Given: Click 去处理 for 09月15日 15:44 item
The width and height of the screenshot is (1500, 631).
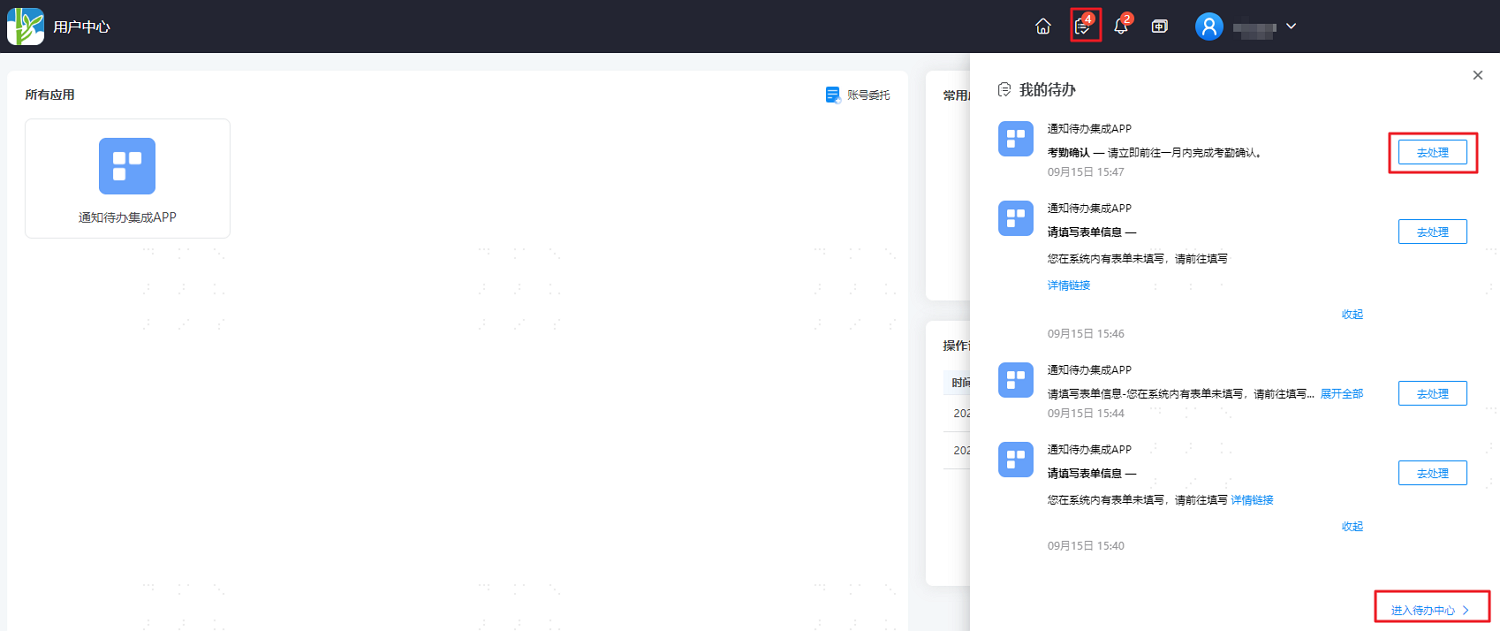Looking at the screenshot, I should (1432, 393).
